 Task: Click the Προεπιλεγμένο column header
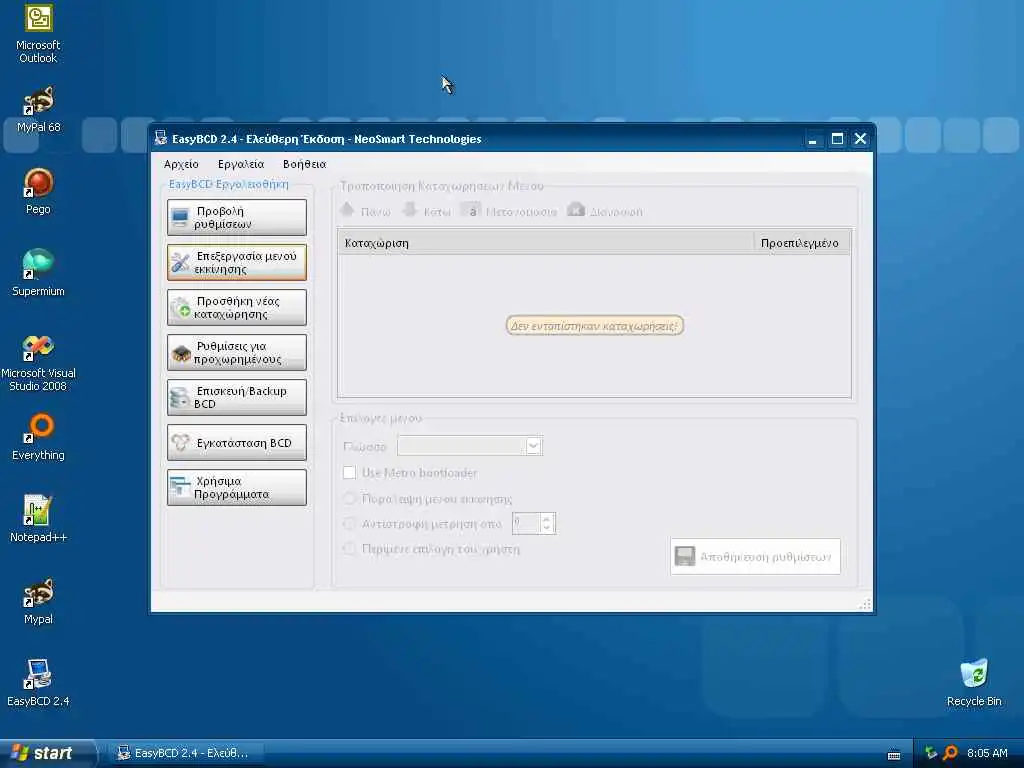[x=803, y=242]
